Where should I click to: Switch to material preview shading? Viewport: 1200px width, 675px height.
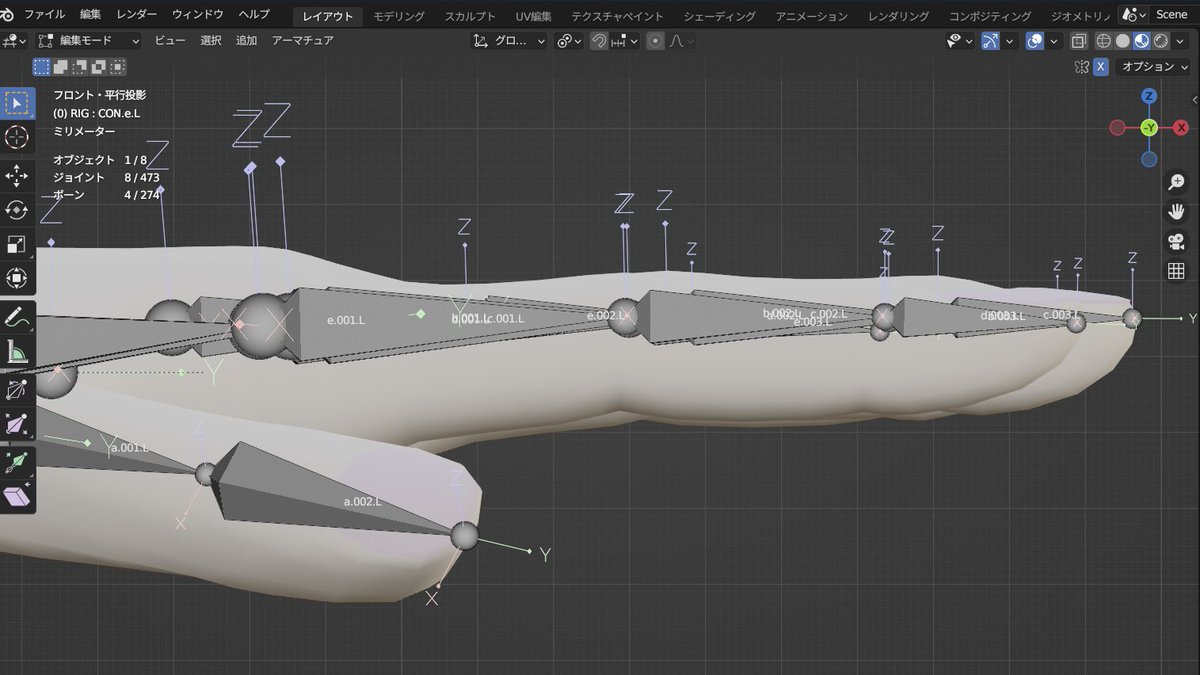1142,41
